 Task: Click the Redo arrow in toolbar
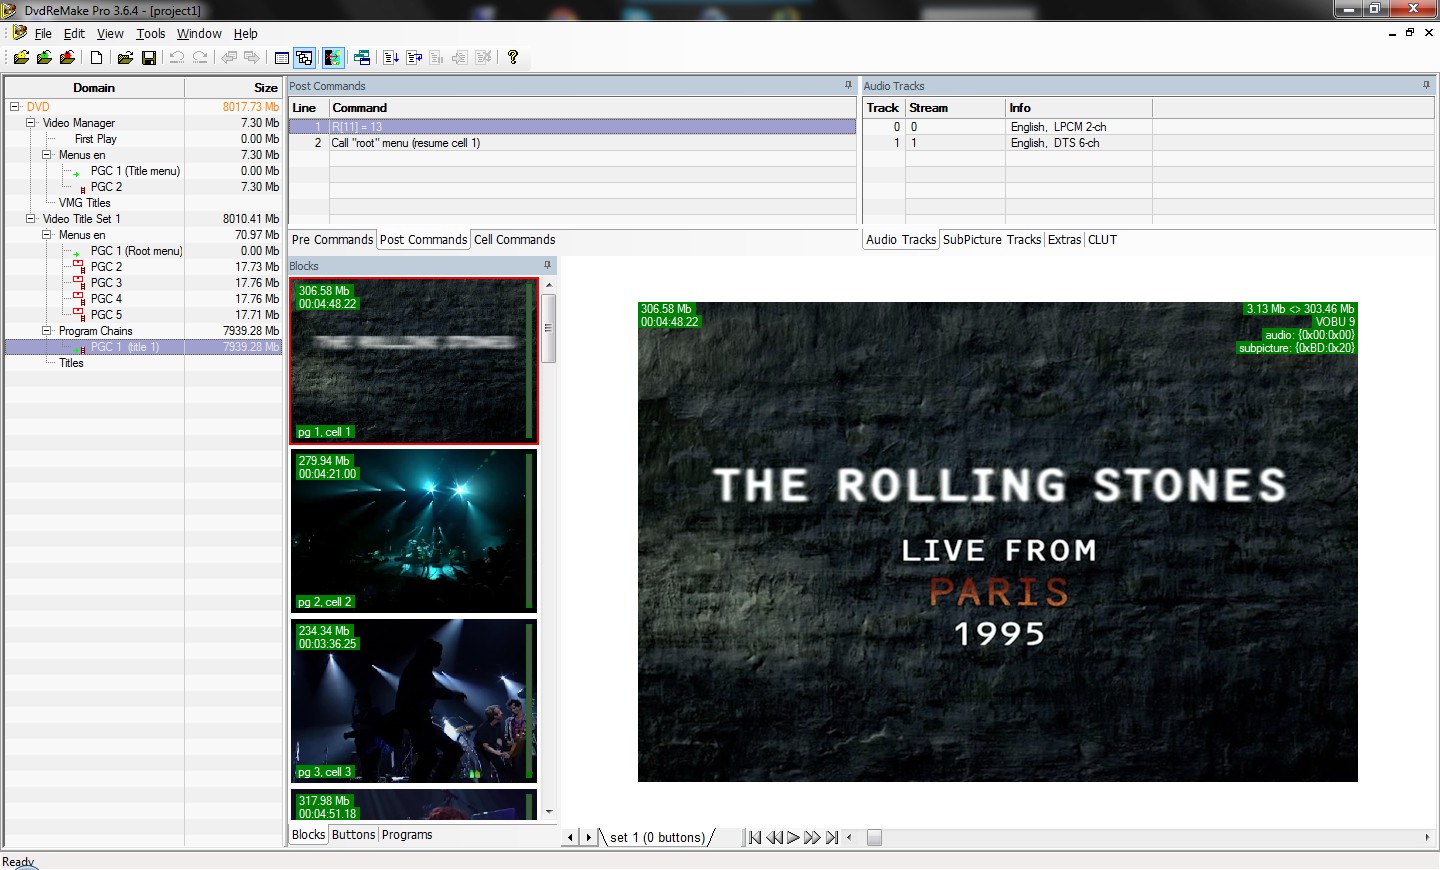click(x=200, y=58)
